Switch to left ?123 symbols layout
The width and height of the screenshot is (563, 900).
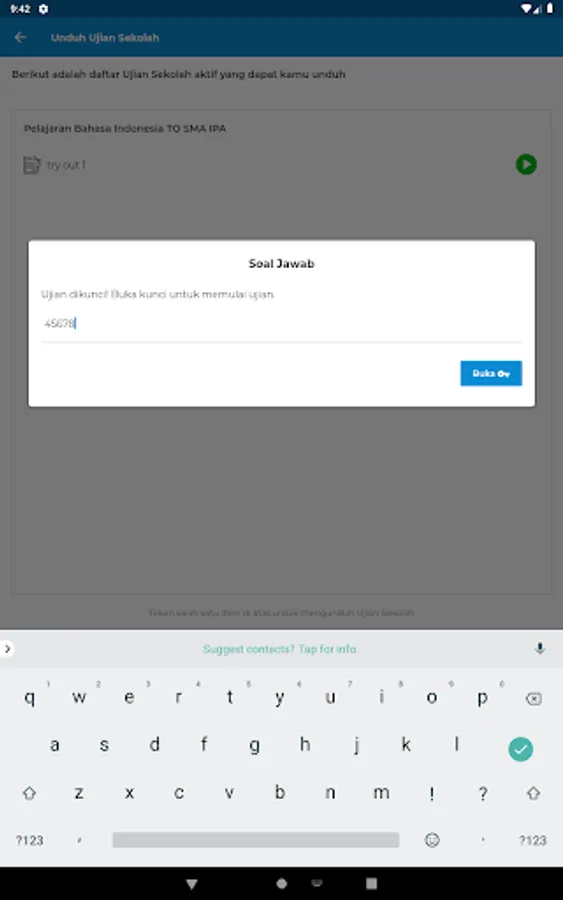(x=29, y=841)
